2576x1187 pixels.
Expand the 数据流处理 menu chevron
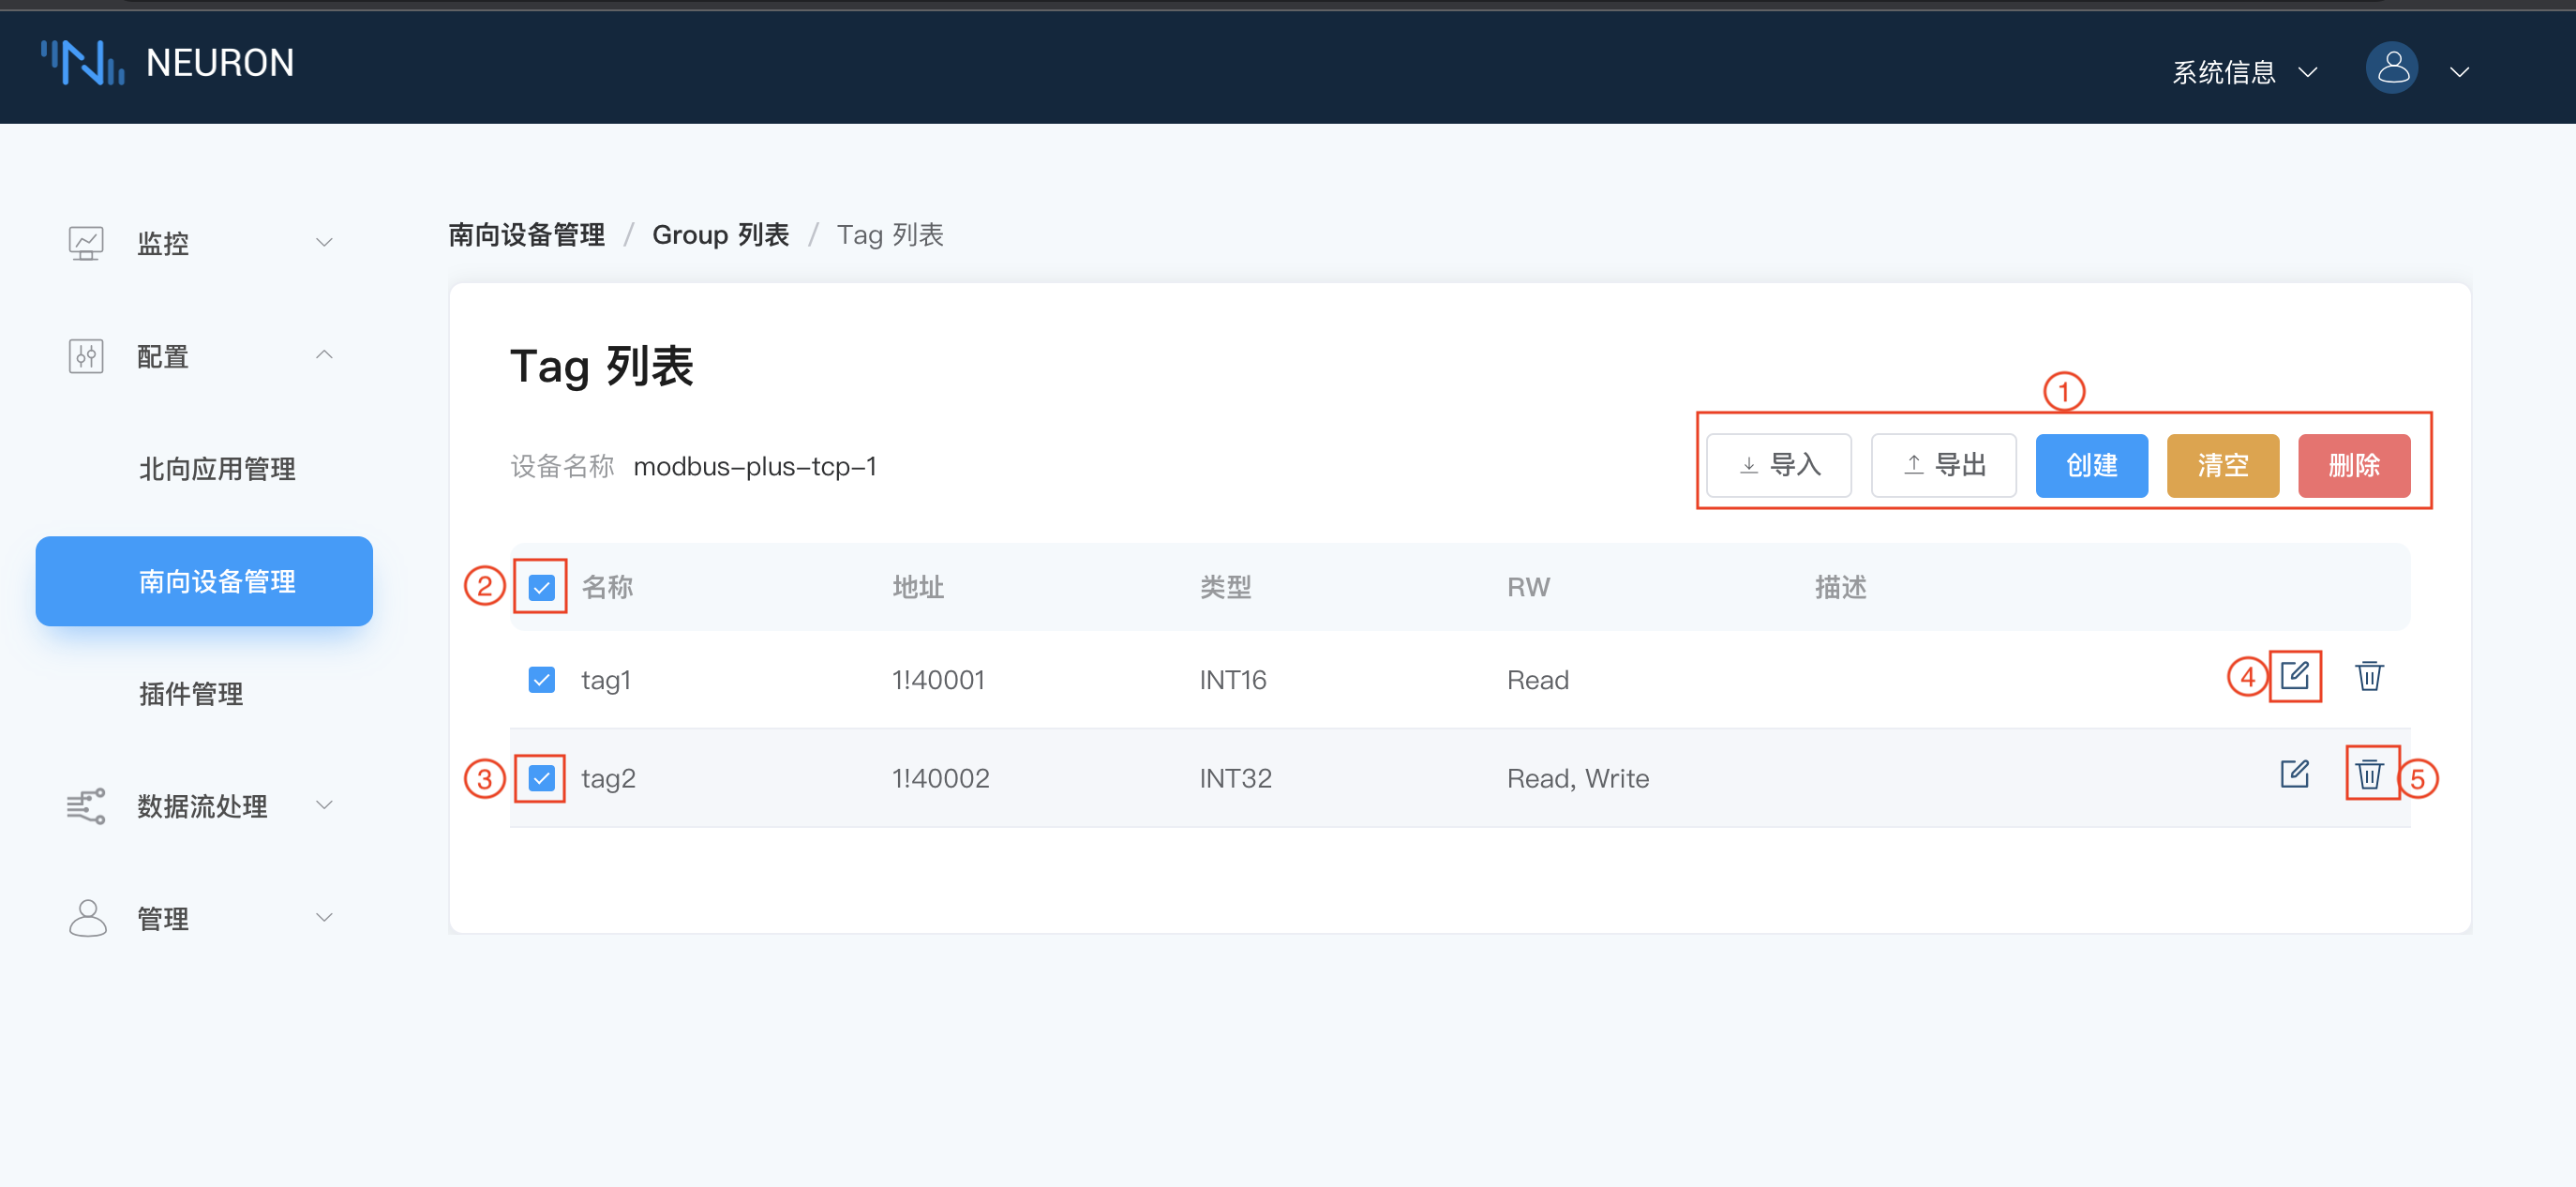tap(324, 805)
